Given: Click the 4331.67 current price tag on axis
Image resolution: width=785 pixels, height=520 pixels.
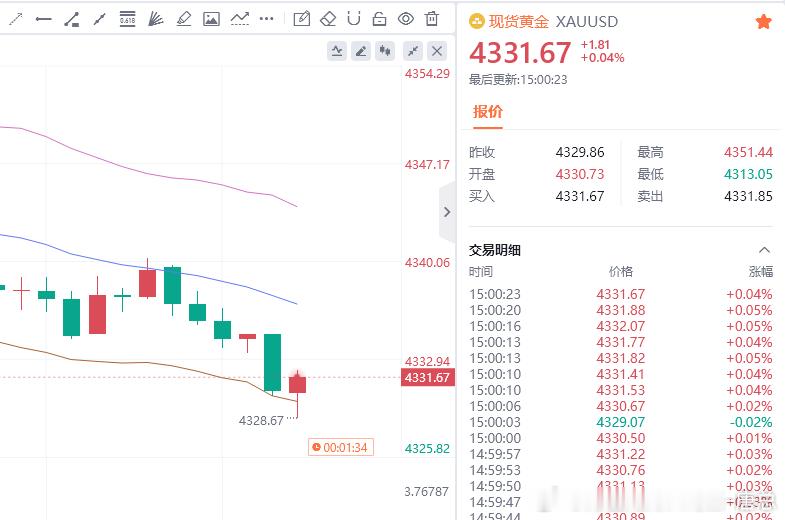Looking at the screenshot, I should coord(428,377).
